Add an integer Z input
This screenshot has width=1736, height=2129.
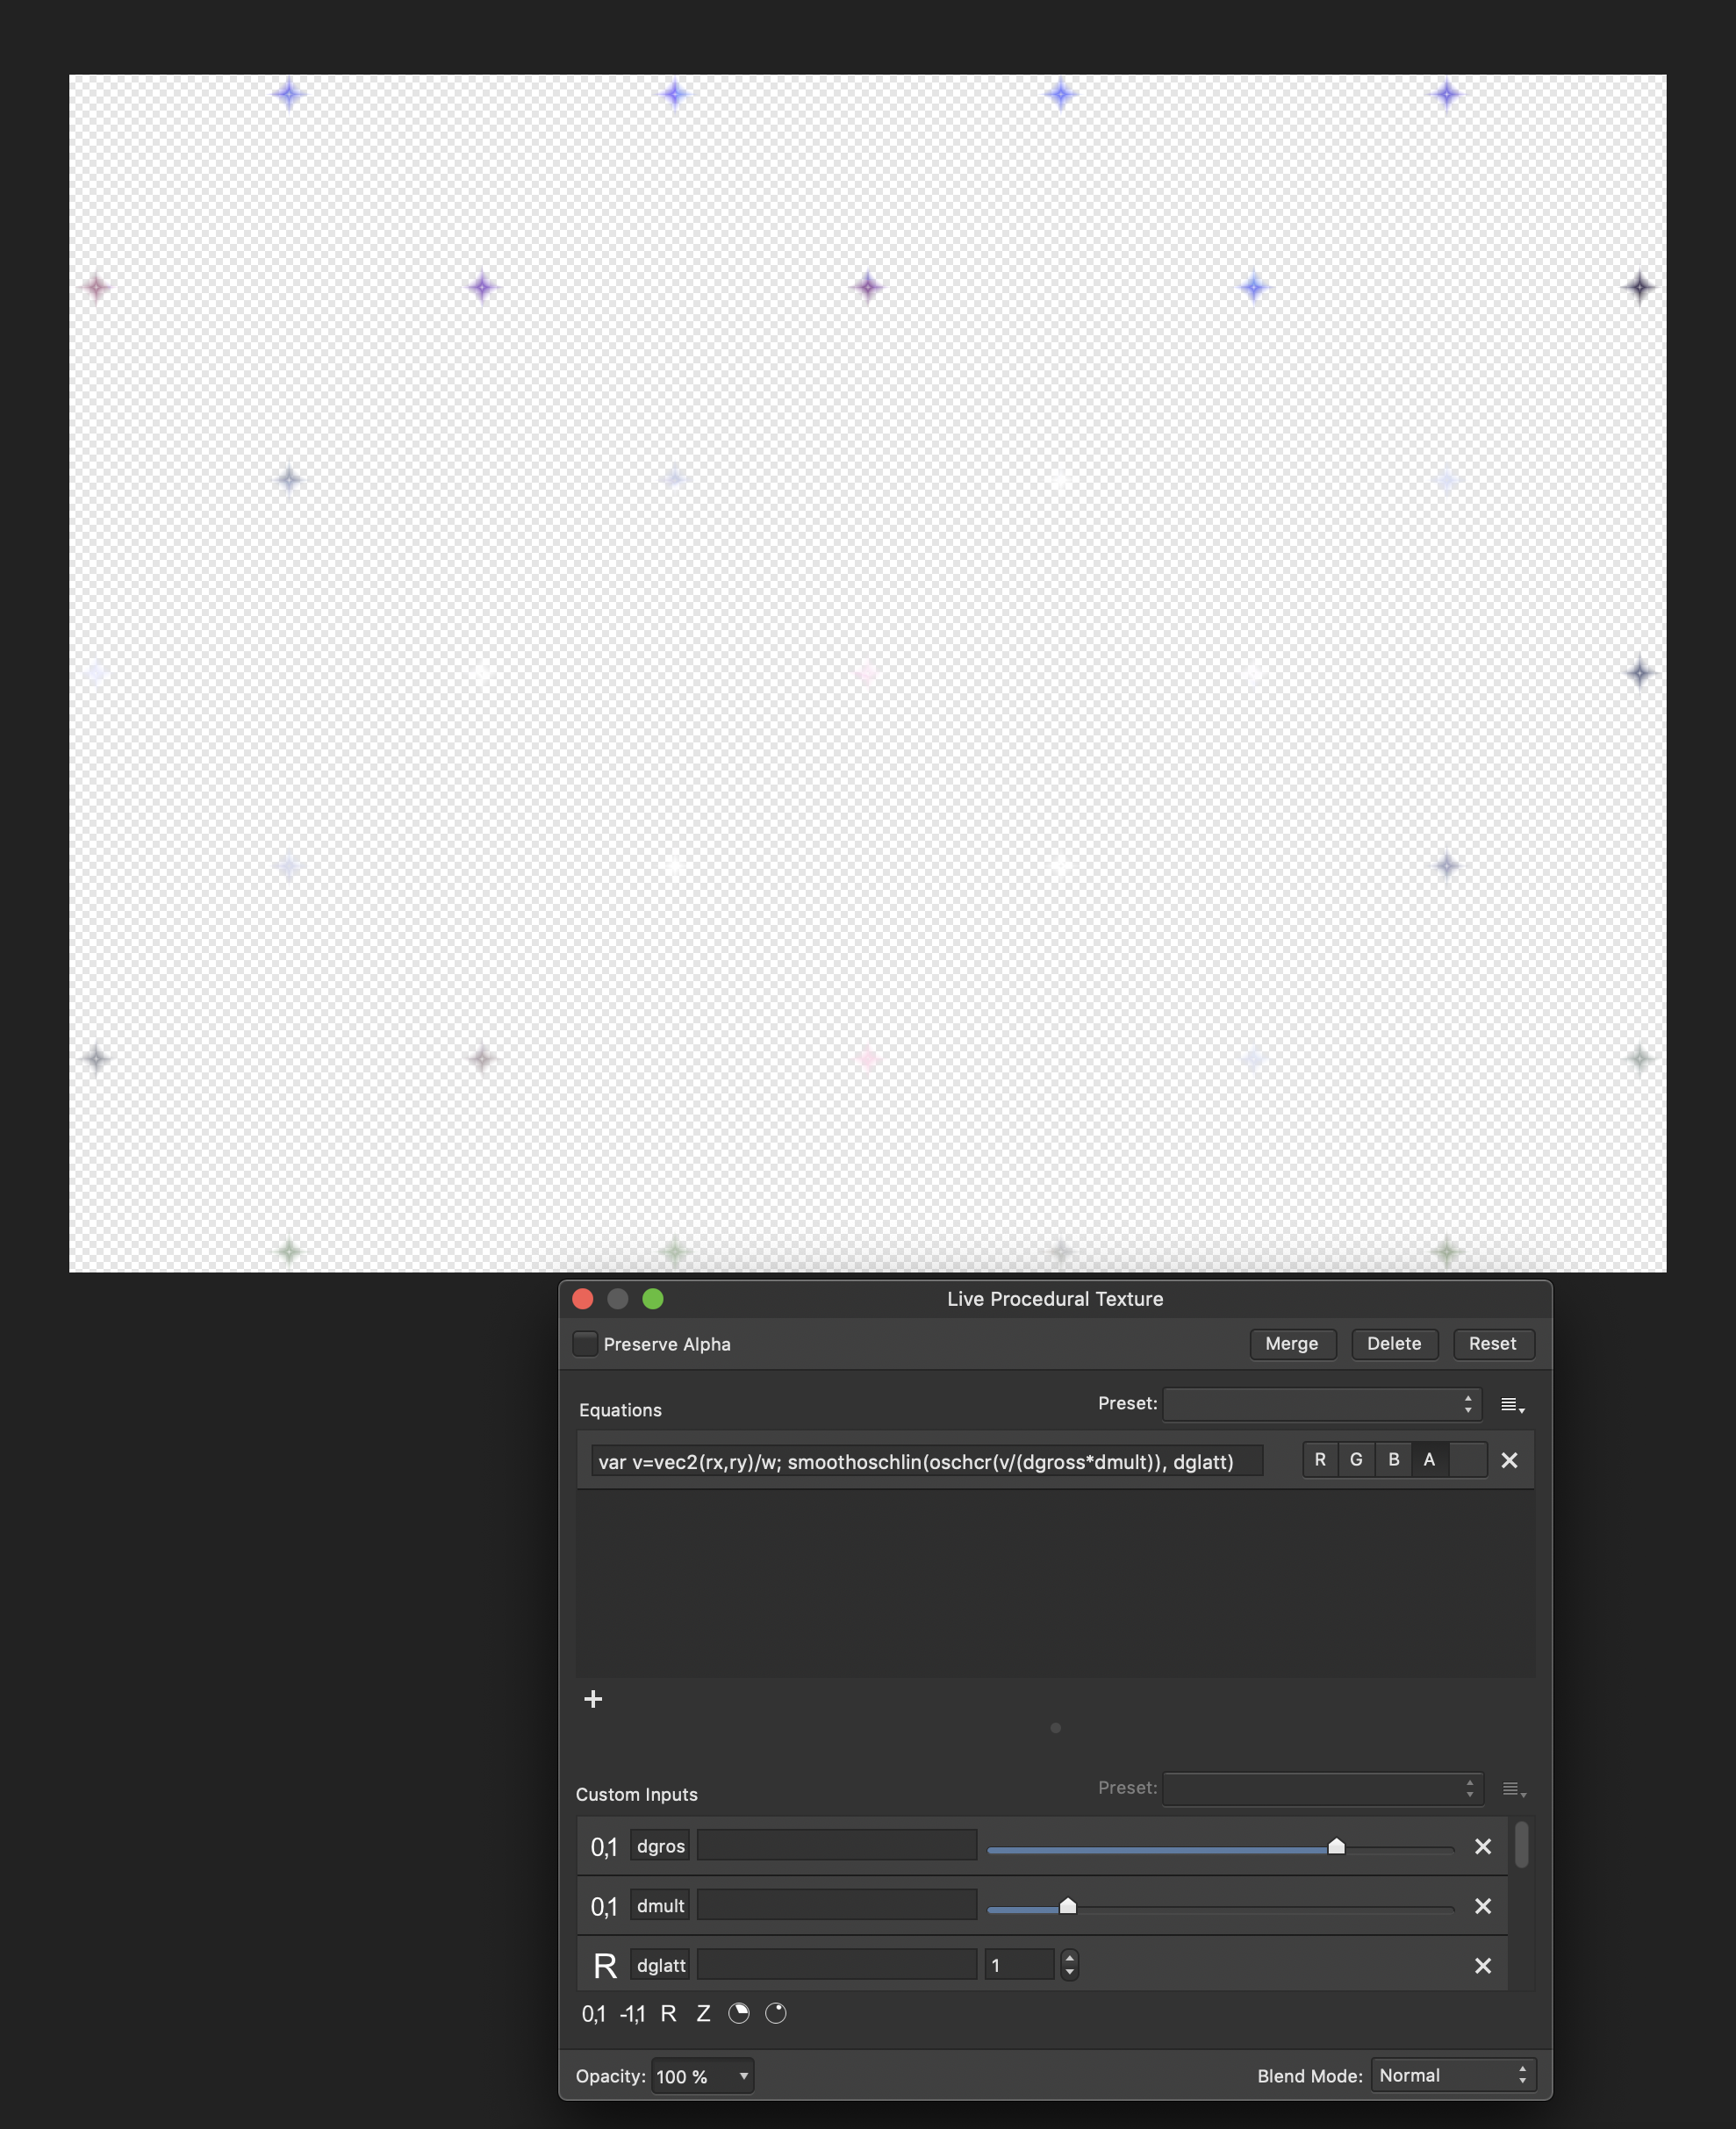(x=703, y=2014)
